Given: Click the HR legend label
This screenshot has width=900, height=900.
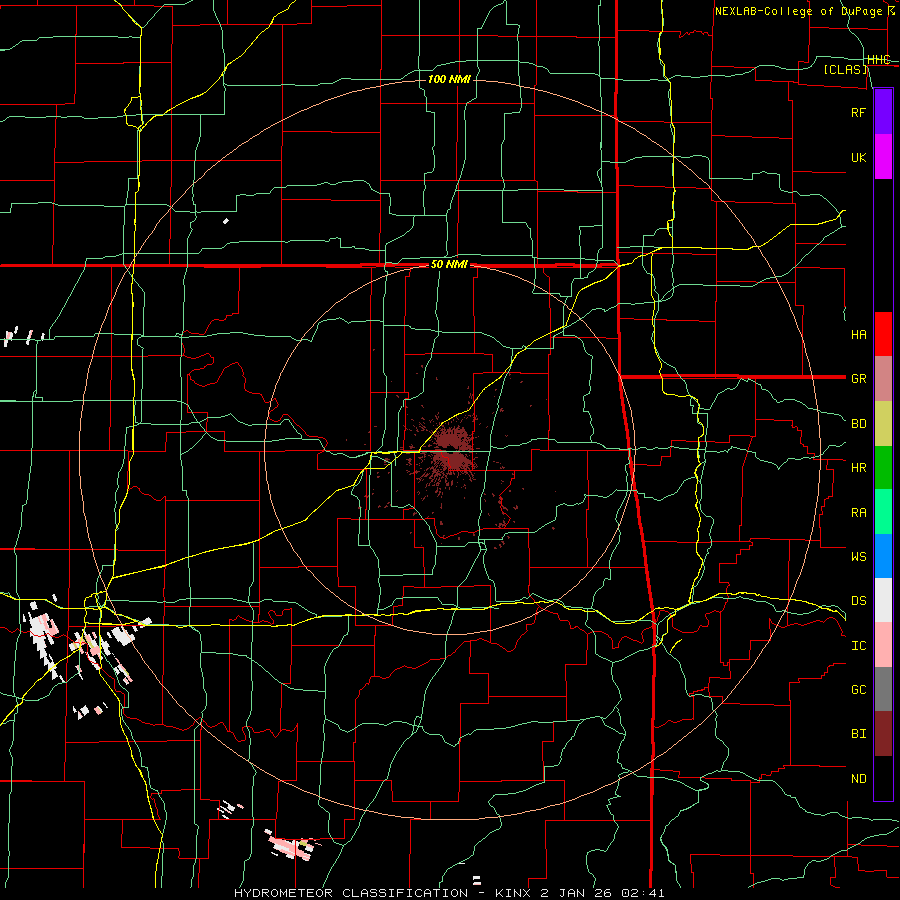Looking at the screenshot, I should 858,468.
